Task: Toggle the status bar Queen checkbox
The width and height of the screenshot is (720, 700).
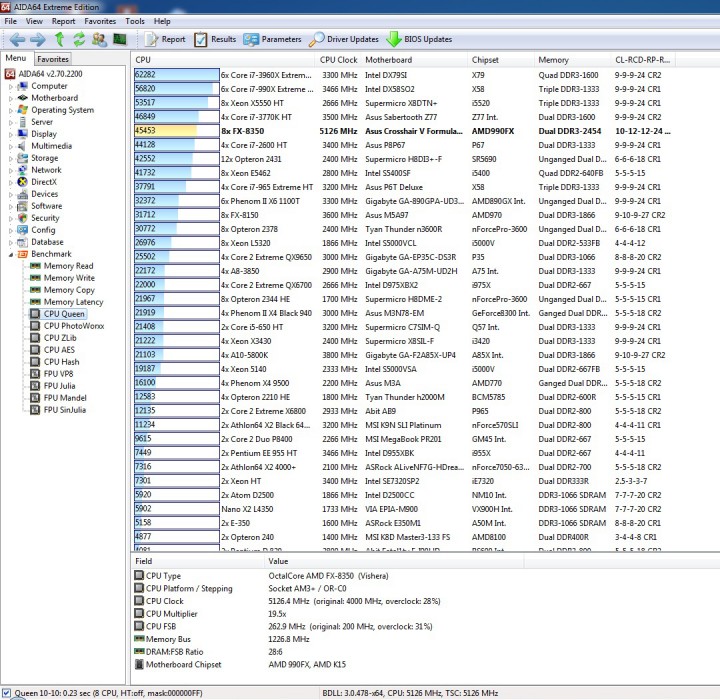Action: click(x=6, y=693)
